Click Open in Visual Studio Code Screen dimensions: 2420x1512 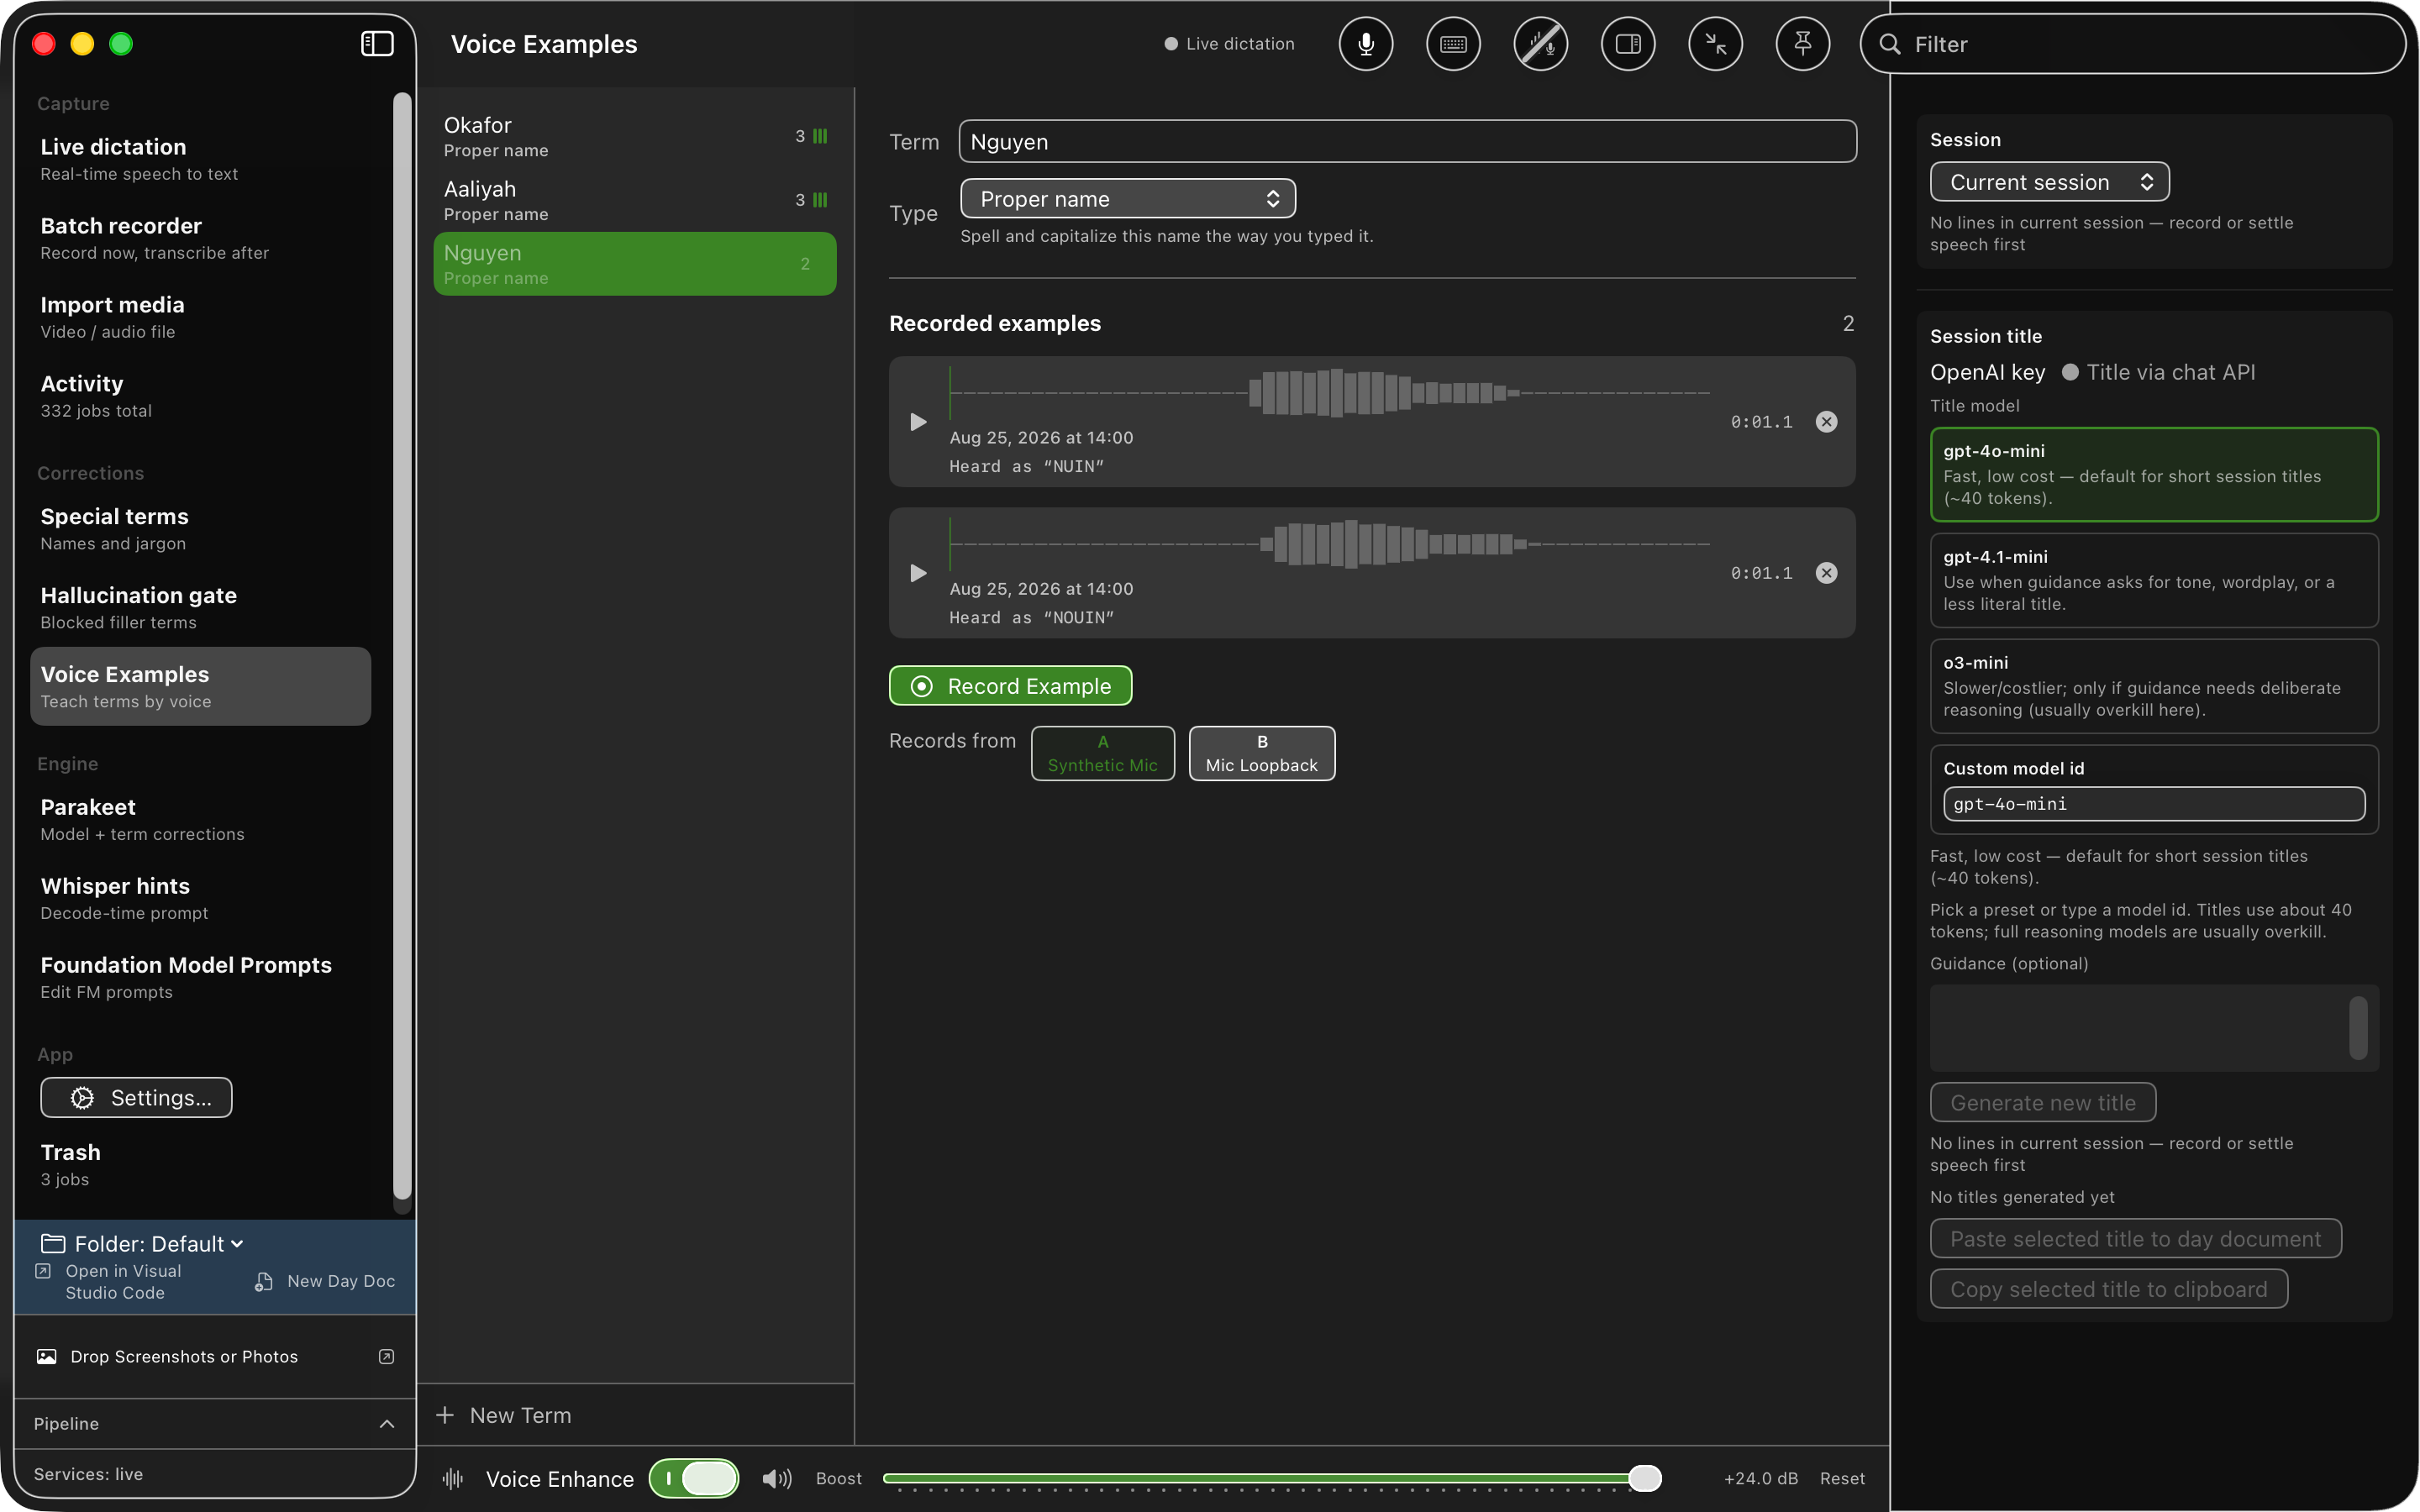111,1281
